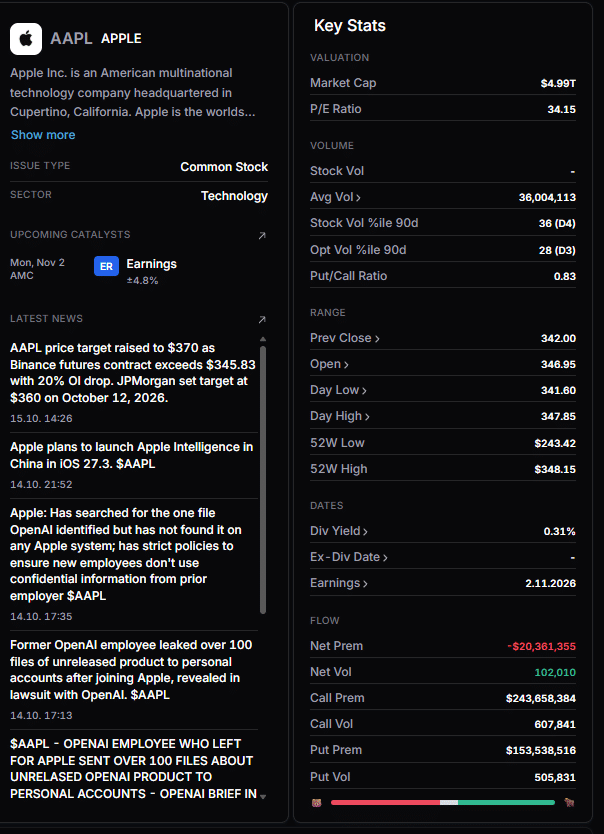Open news about former OpenAI employee leak
The image size is (604, 834).
click(x=131, y=670)
